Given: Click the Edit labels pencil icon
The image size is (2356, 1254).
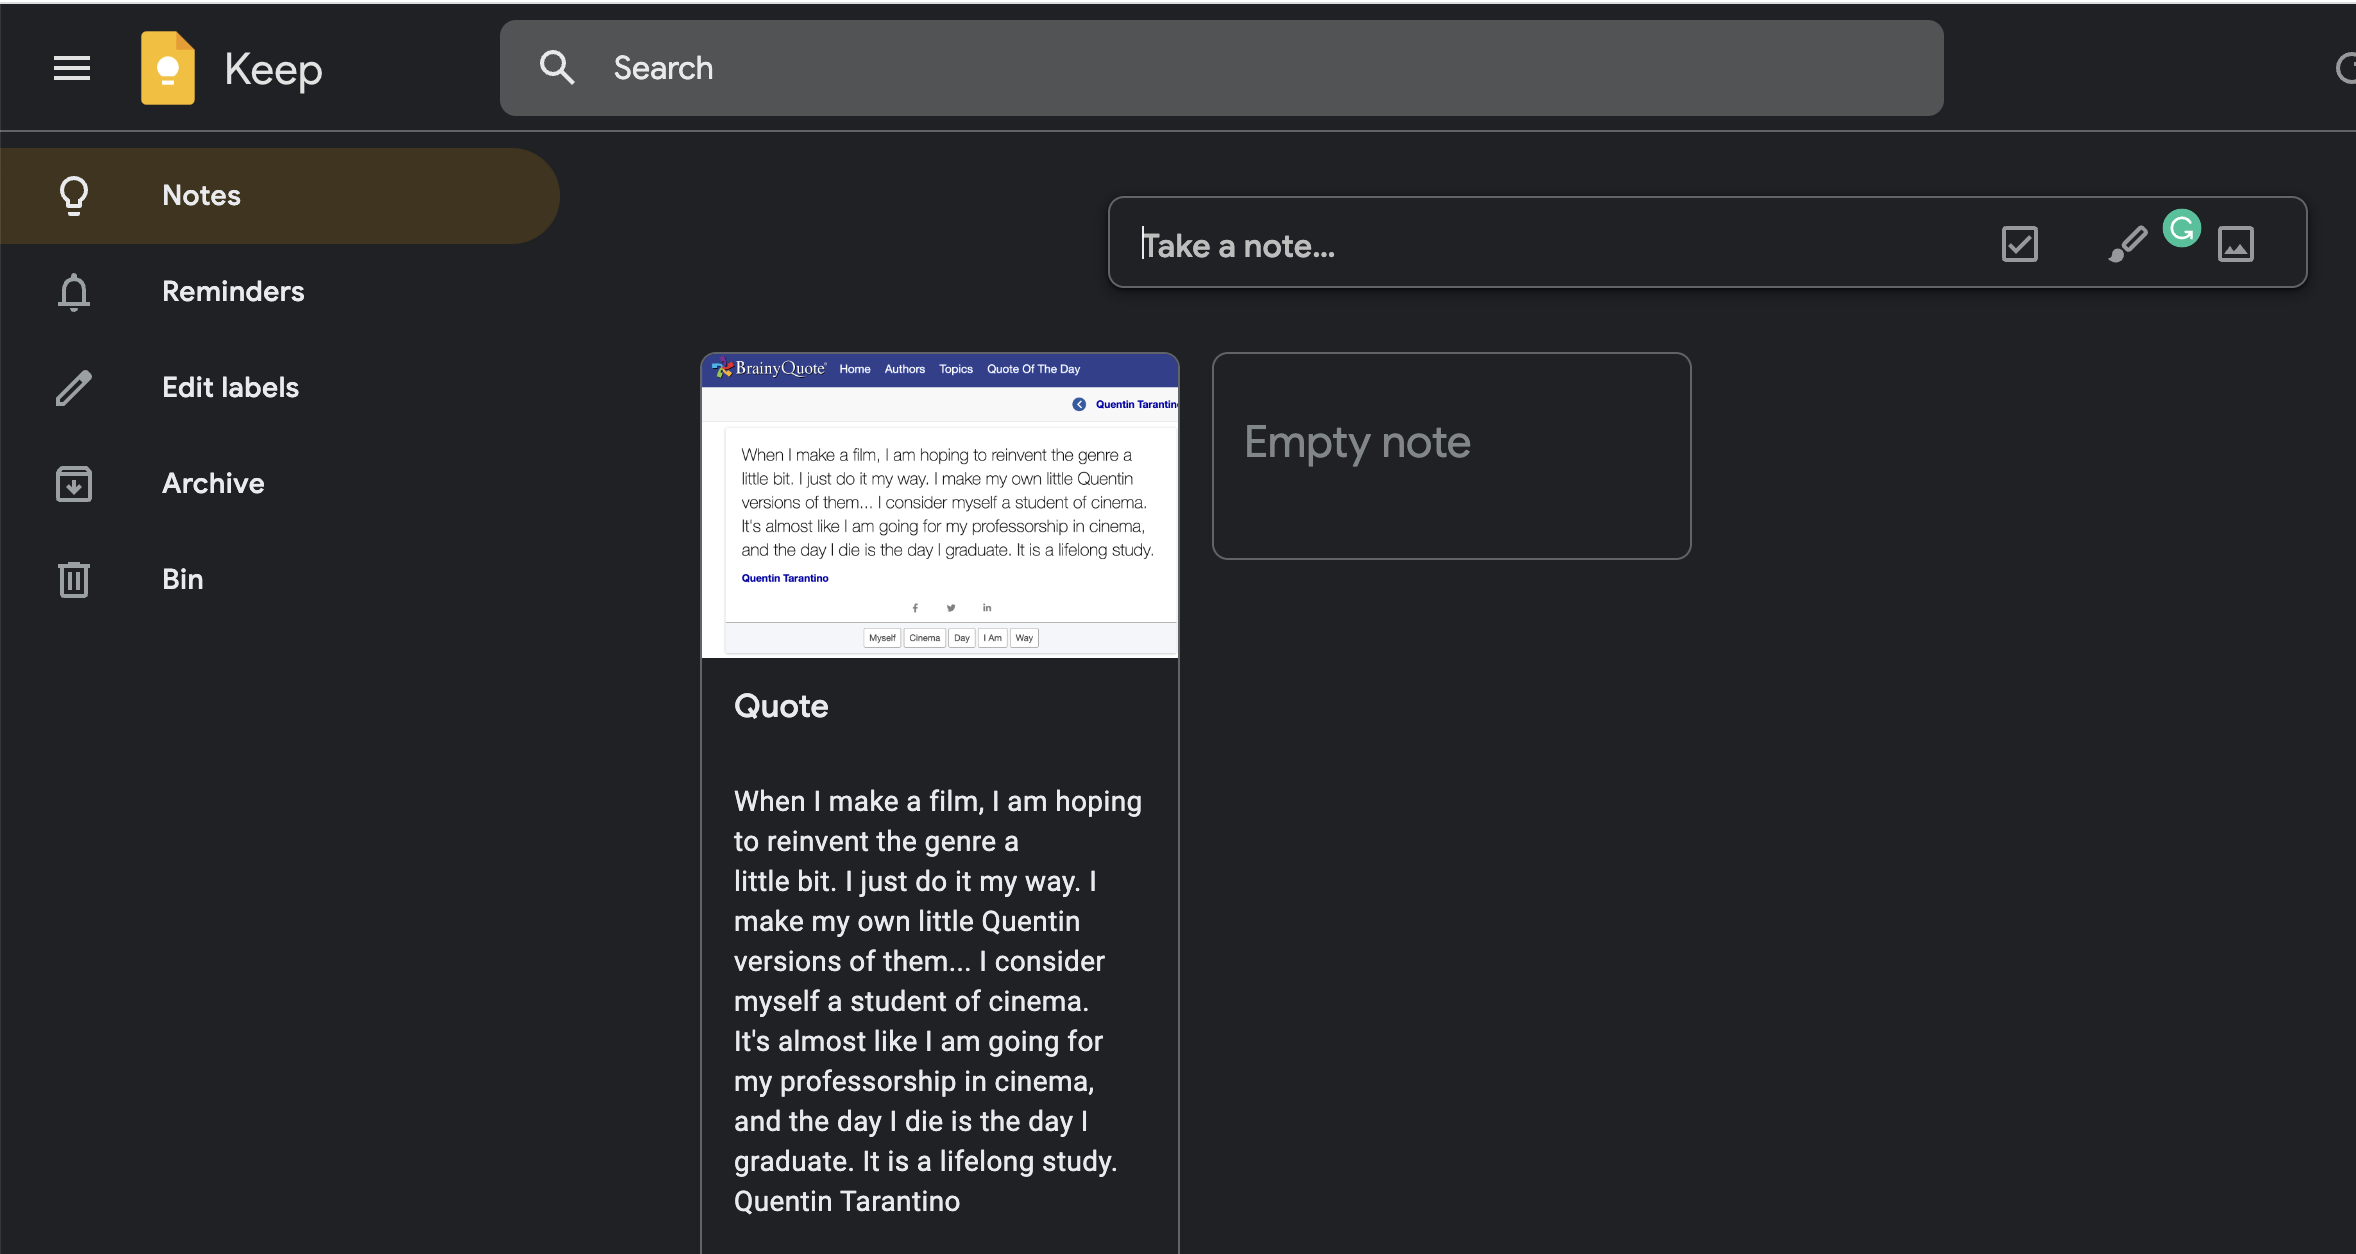Looking at the screenshot, I should (74, 387).
